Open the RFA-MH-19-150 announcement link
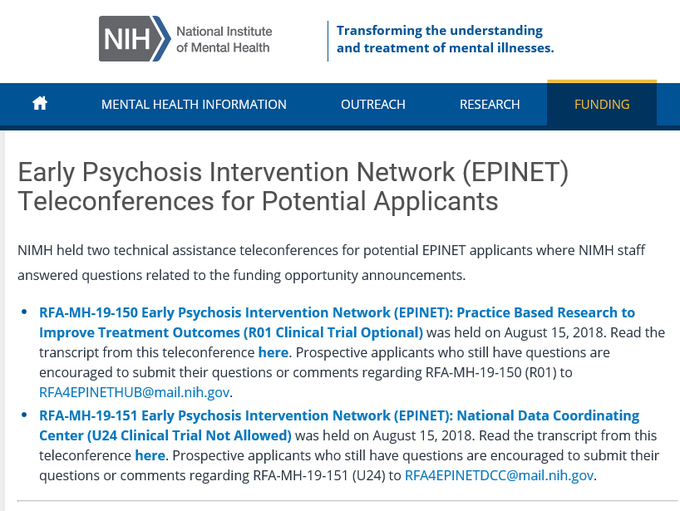The height and width of the screenshot is (511, 680). 337,322
